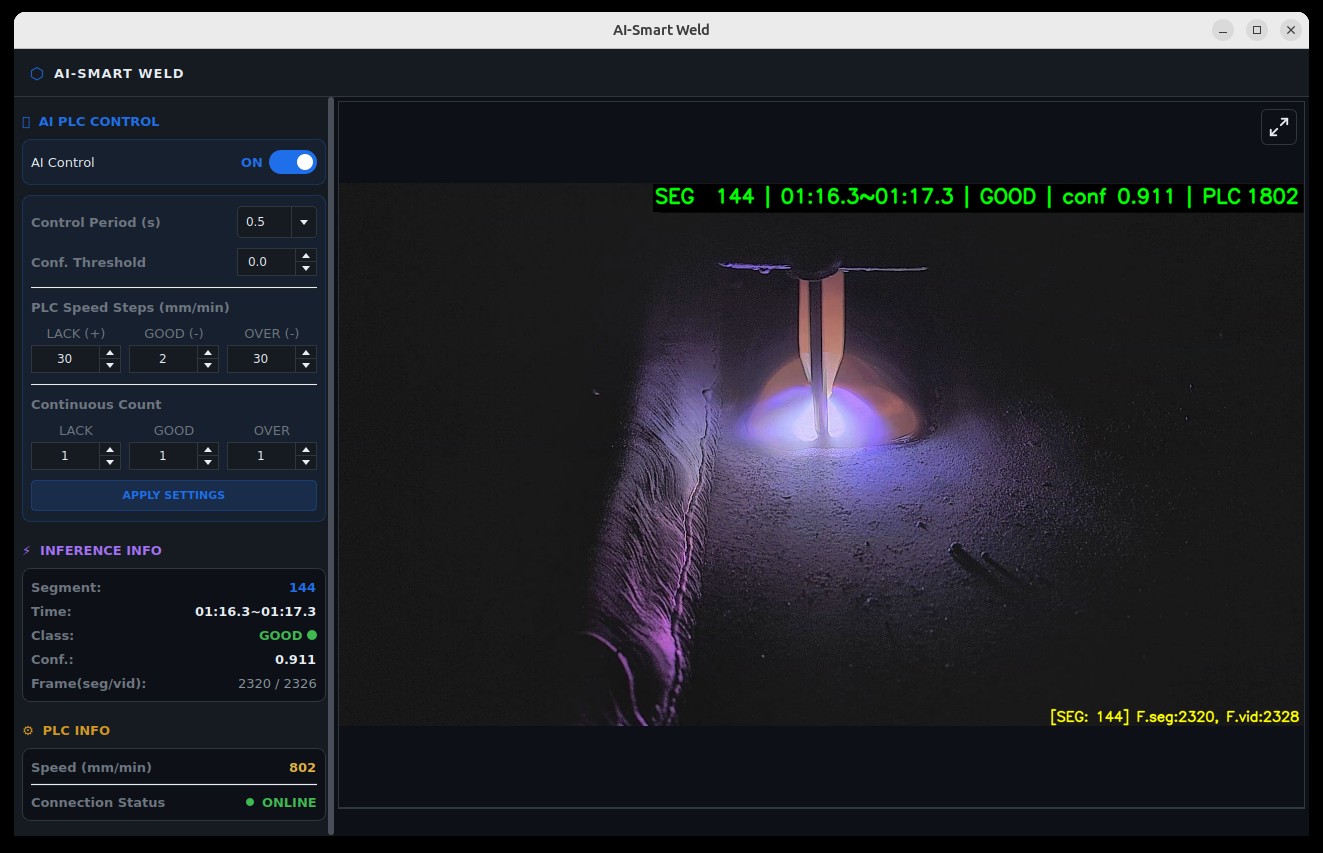Increase the GOOD (-) speed step

[x=208, y=353]
